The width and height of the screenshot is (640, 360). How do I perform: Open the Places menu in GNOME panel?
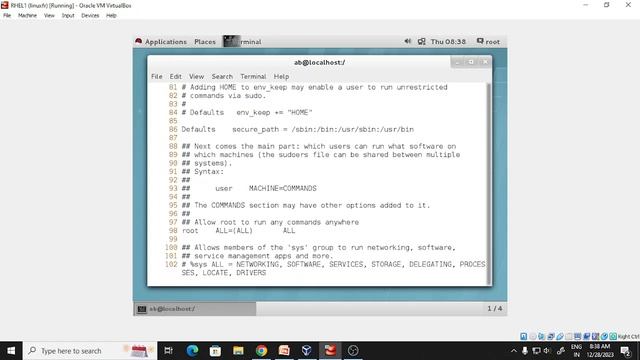click(x=205, y=42)
